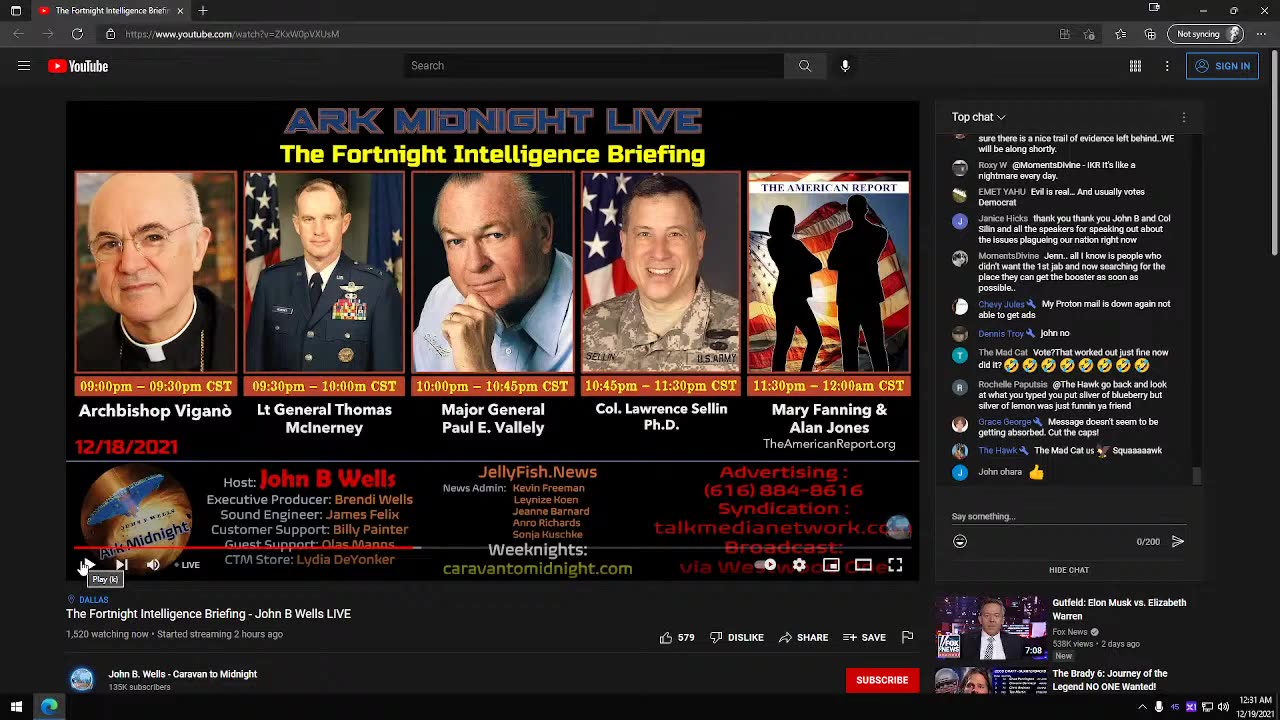
Task: Open the Windows Start menu
Action: point(16,707)
